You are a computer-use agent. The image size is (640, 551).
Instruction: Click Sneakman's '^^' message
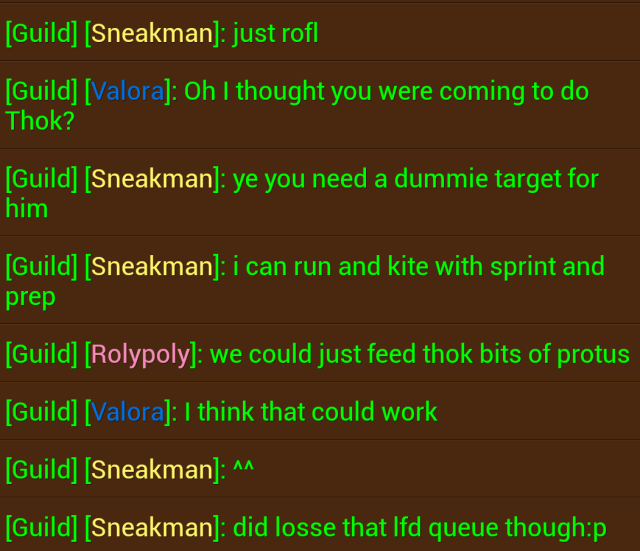click(x=320, y=469)
